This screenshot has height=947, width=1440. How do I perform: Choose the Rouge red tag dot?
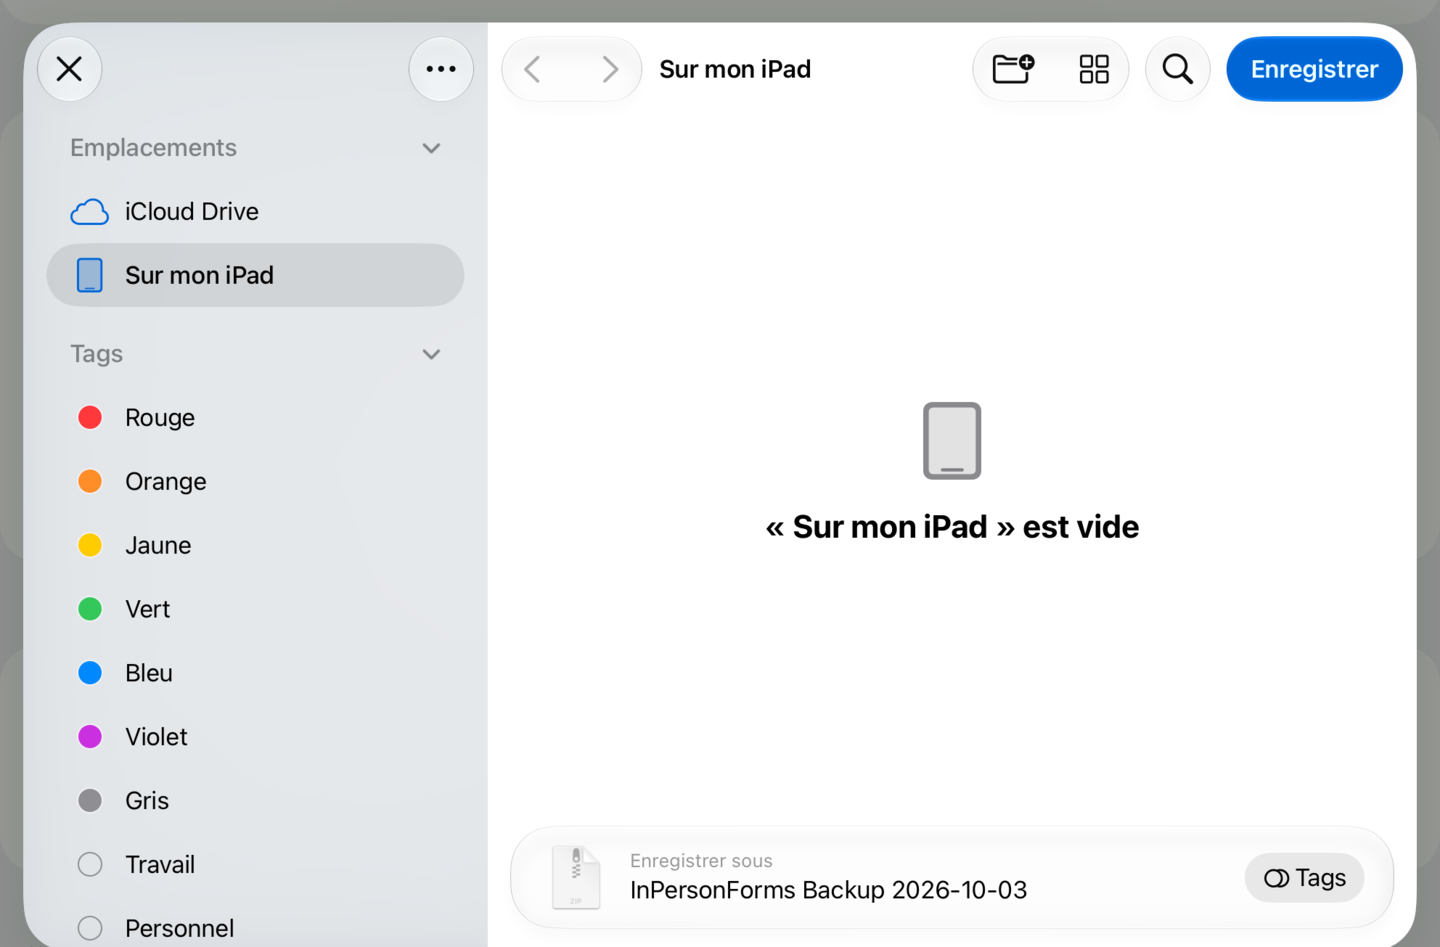point(90,417)
